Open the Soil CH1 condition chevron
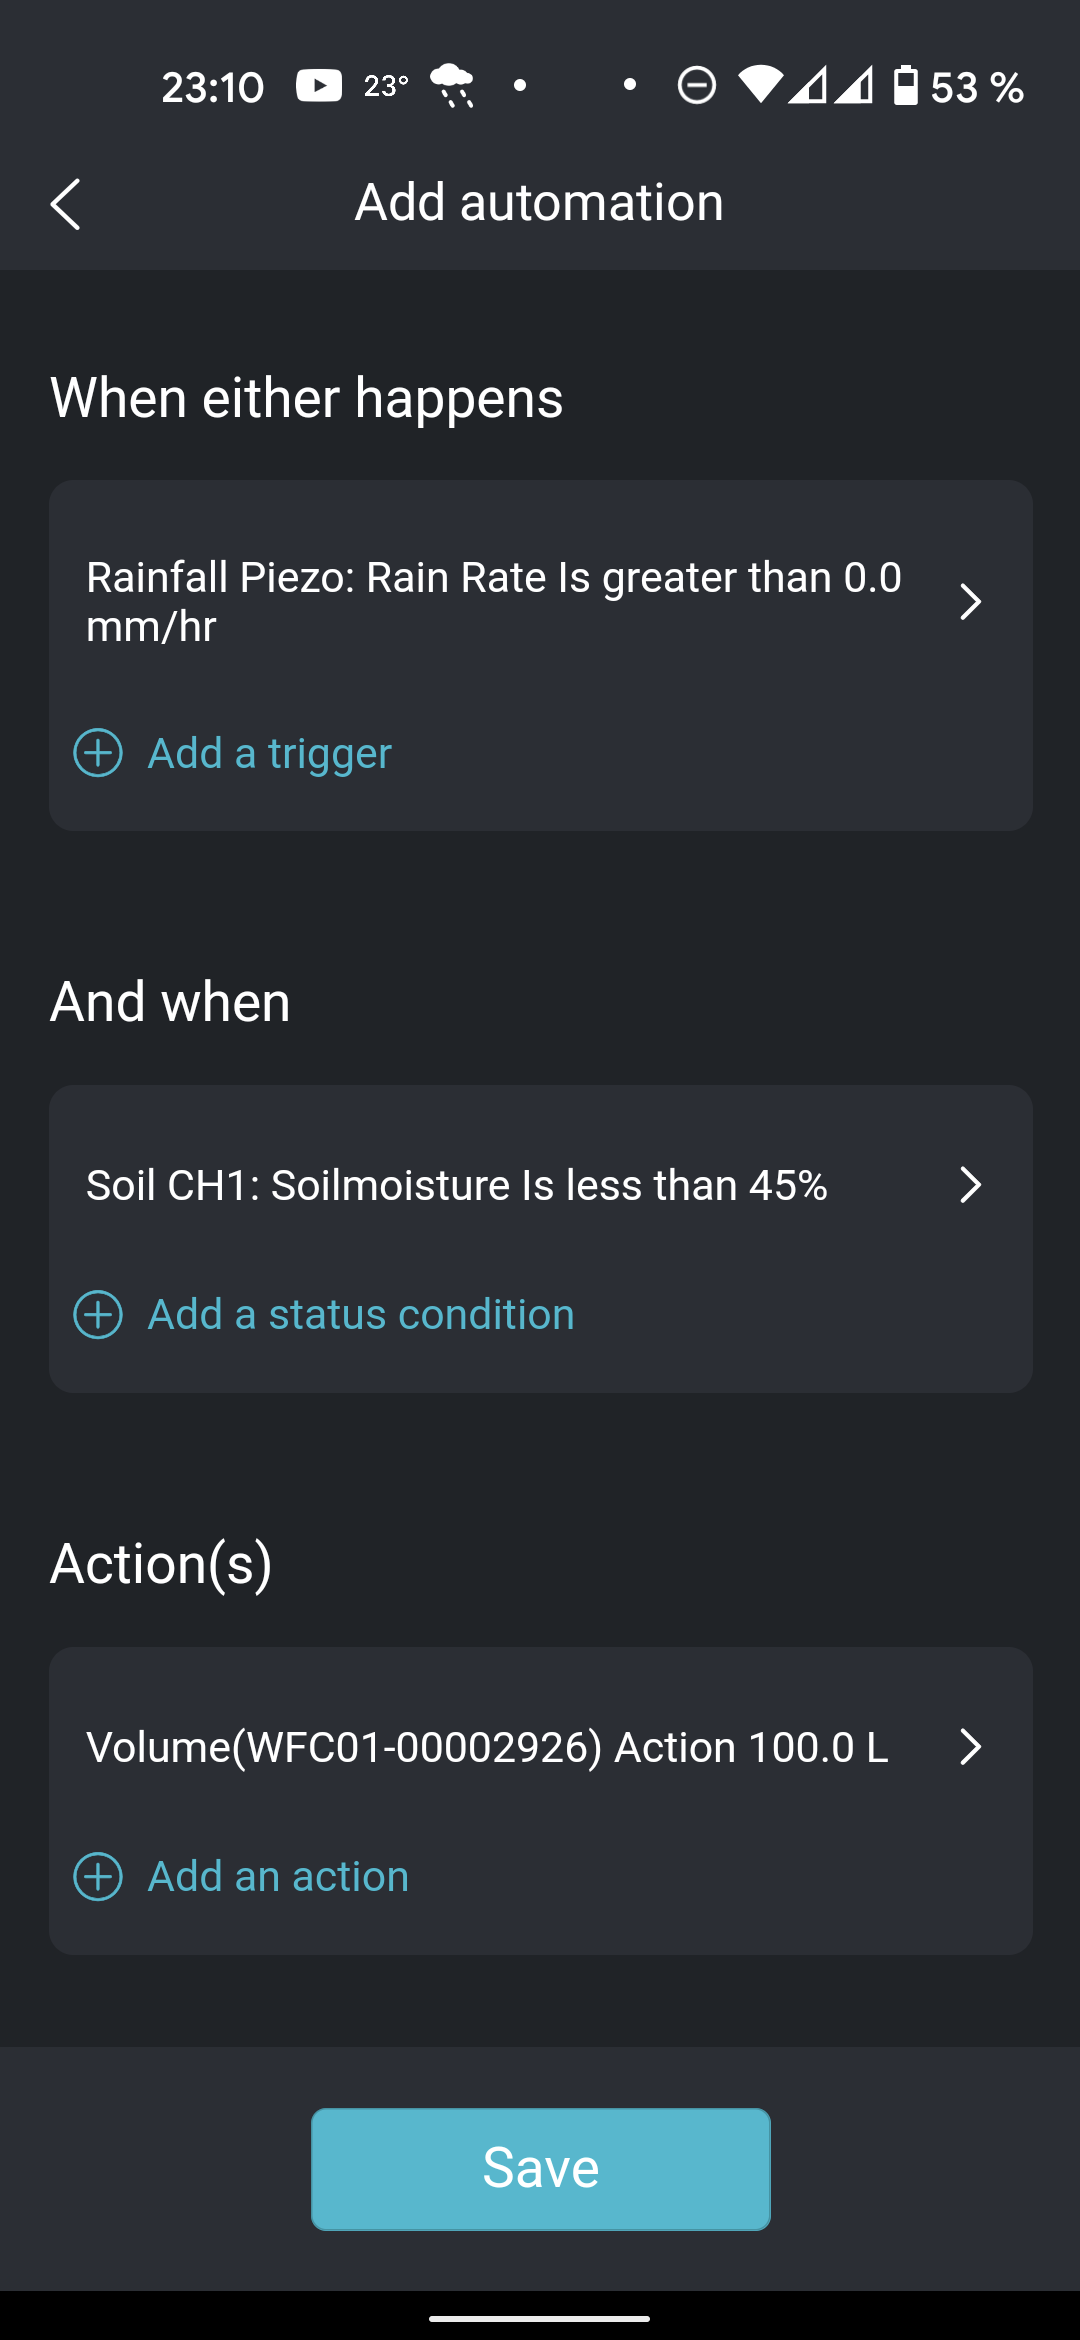 [x=969, y=1185]
